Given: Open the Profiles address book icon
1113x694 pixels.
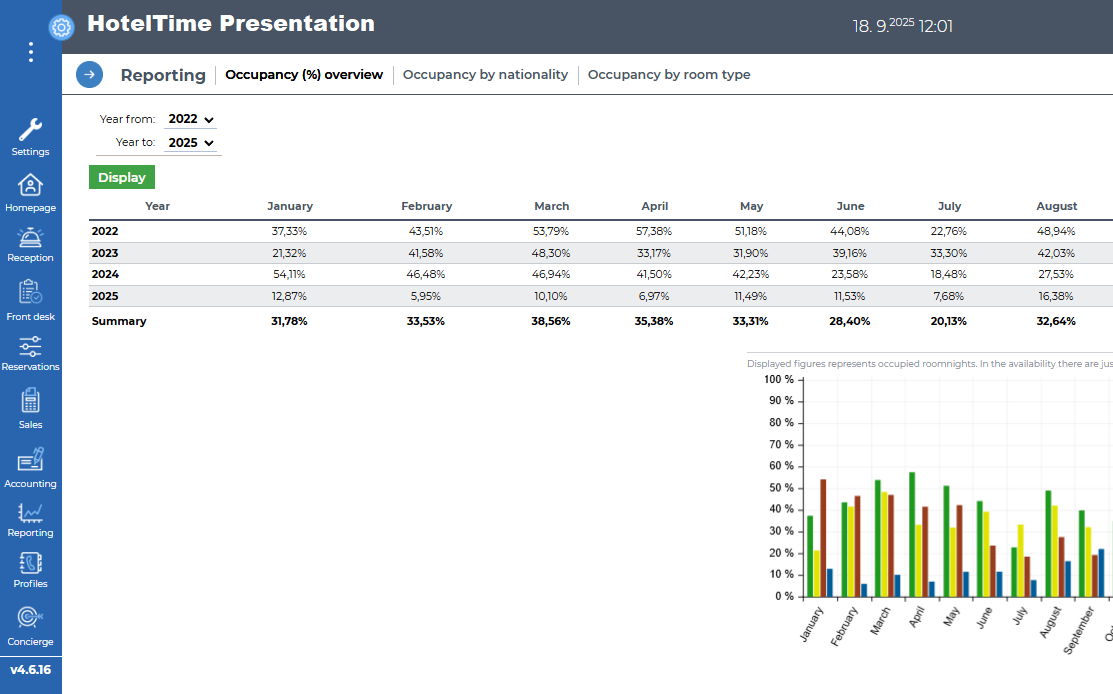Looking at the screenshot, I should 30,563.
